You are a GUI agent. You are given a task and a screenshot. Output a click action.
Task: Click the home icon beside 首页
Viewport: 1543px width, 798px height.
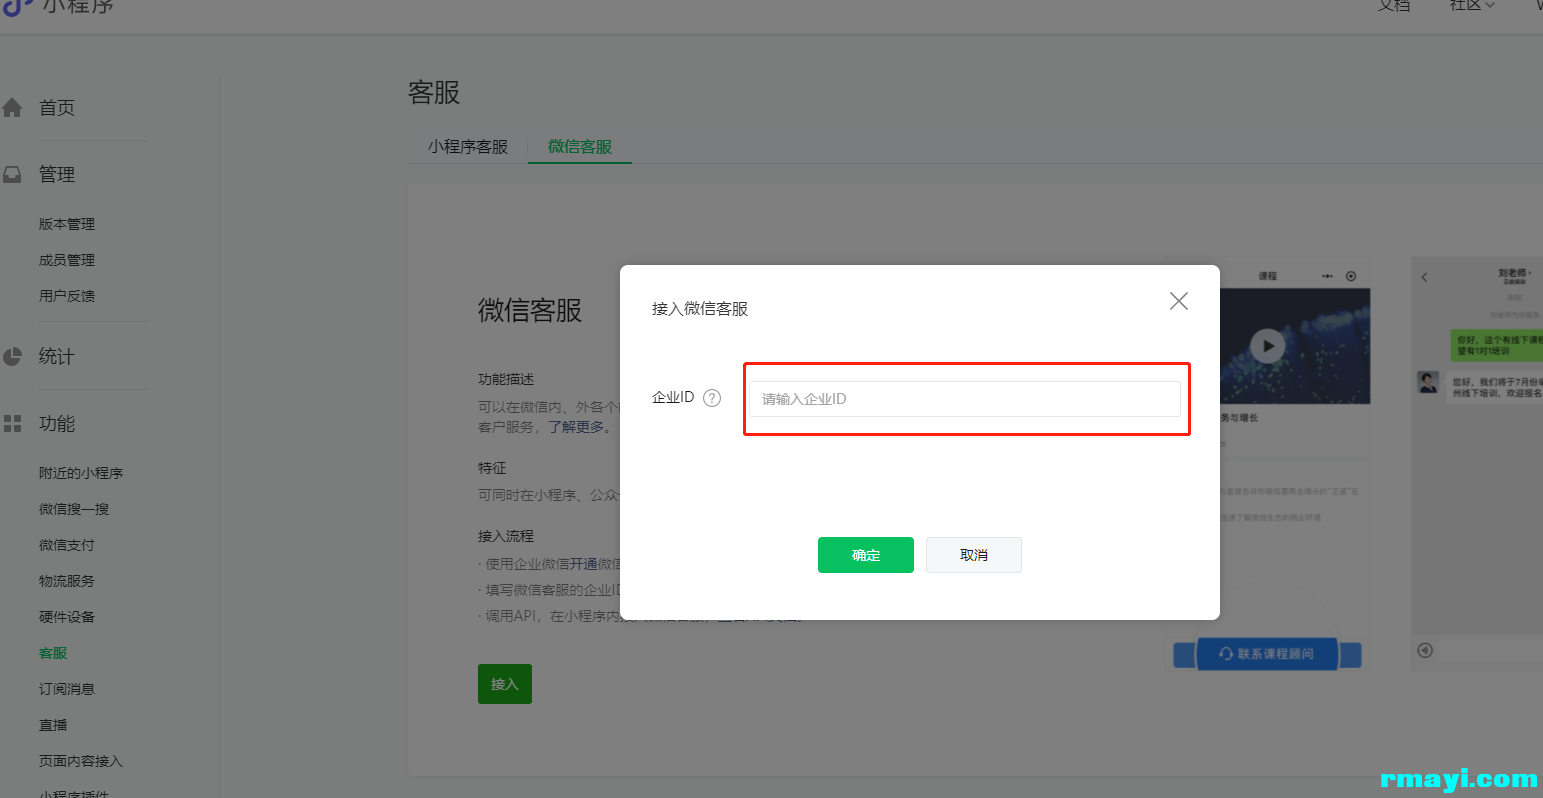(x=13, y=108)
